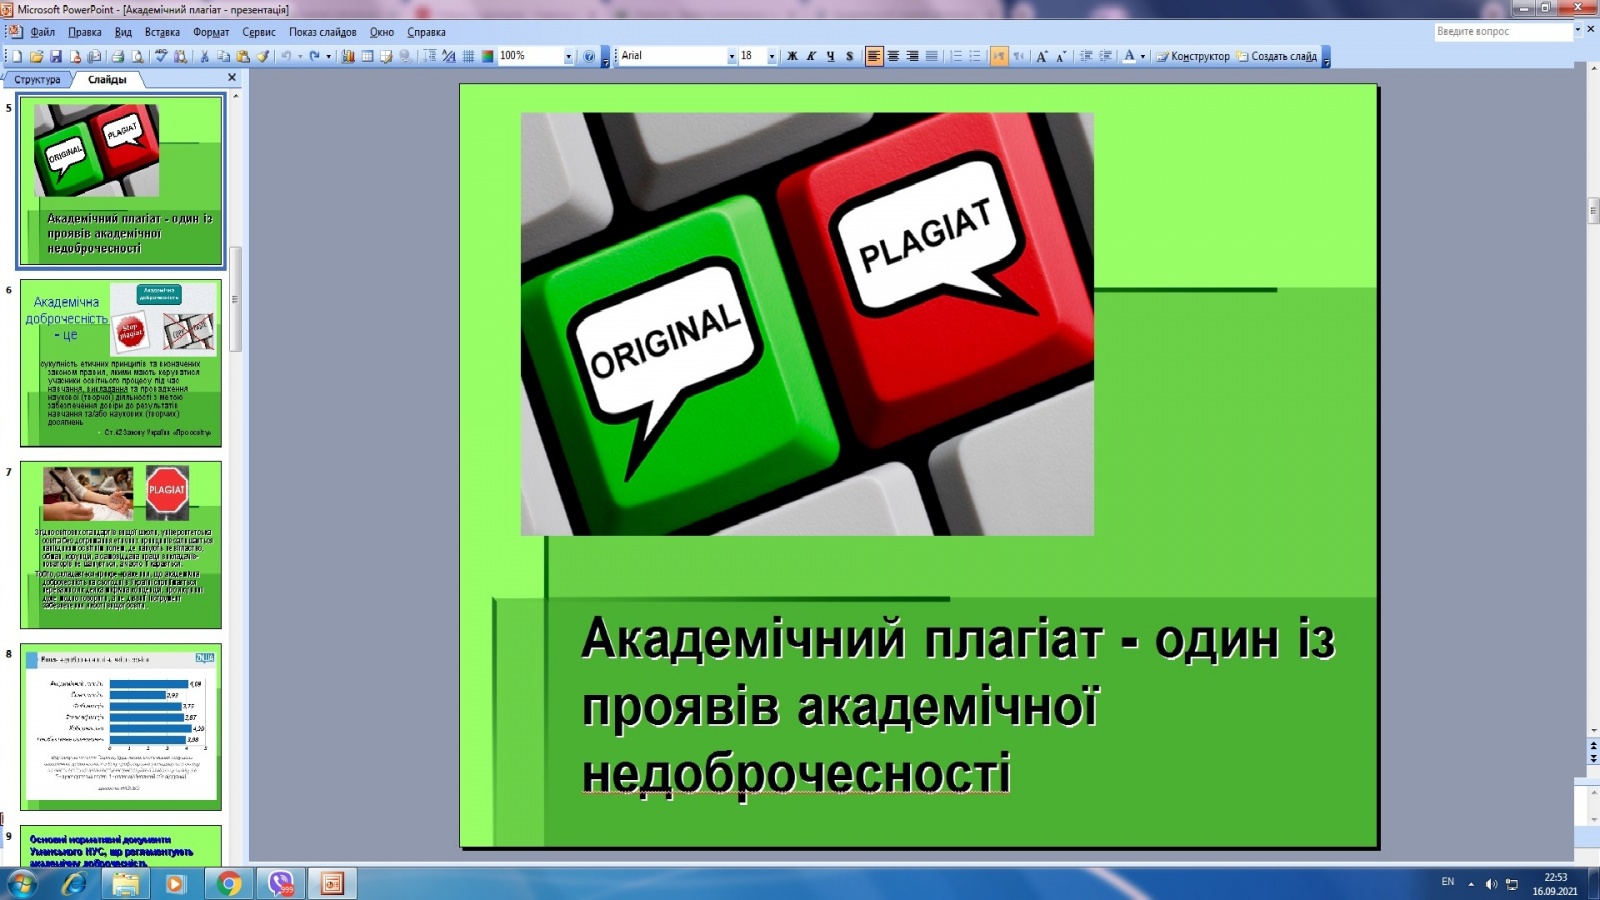The width and height of the screenshot is (1600, 900).
Task: Insert a chart using the chart icon
Action: [348, 56]
